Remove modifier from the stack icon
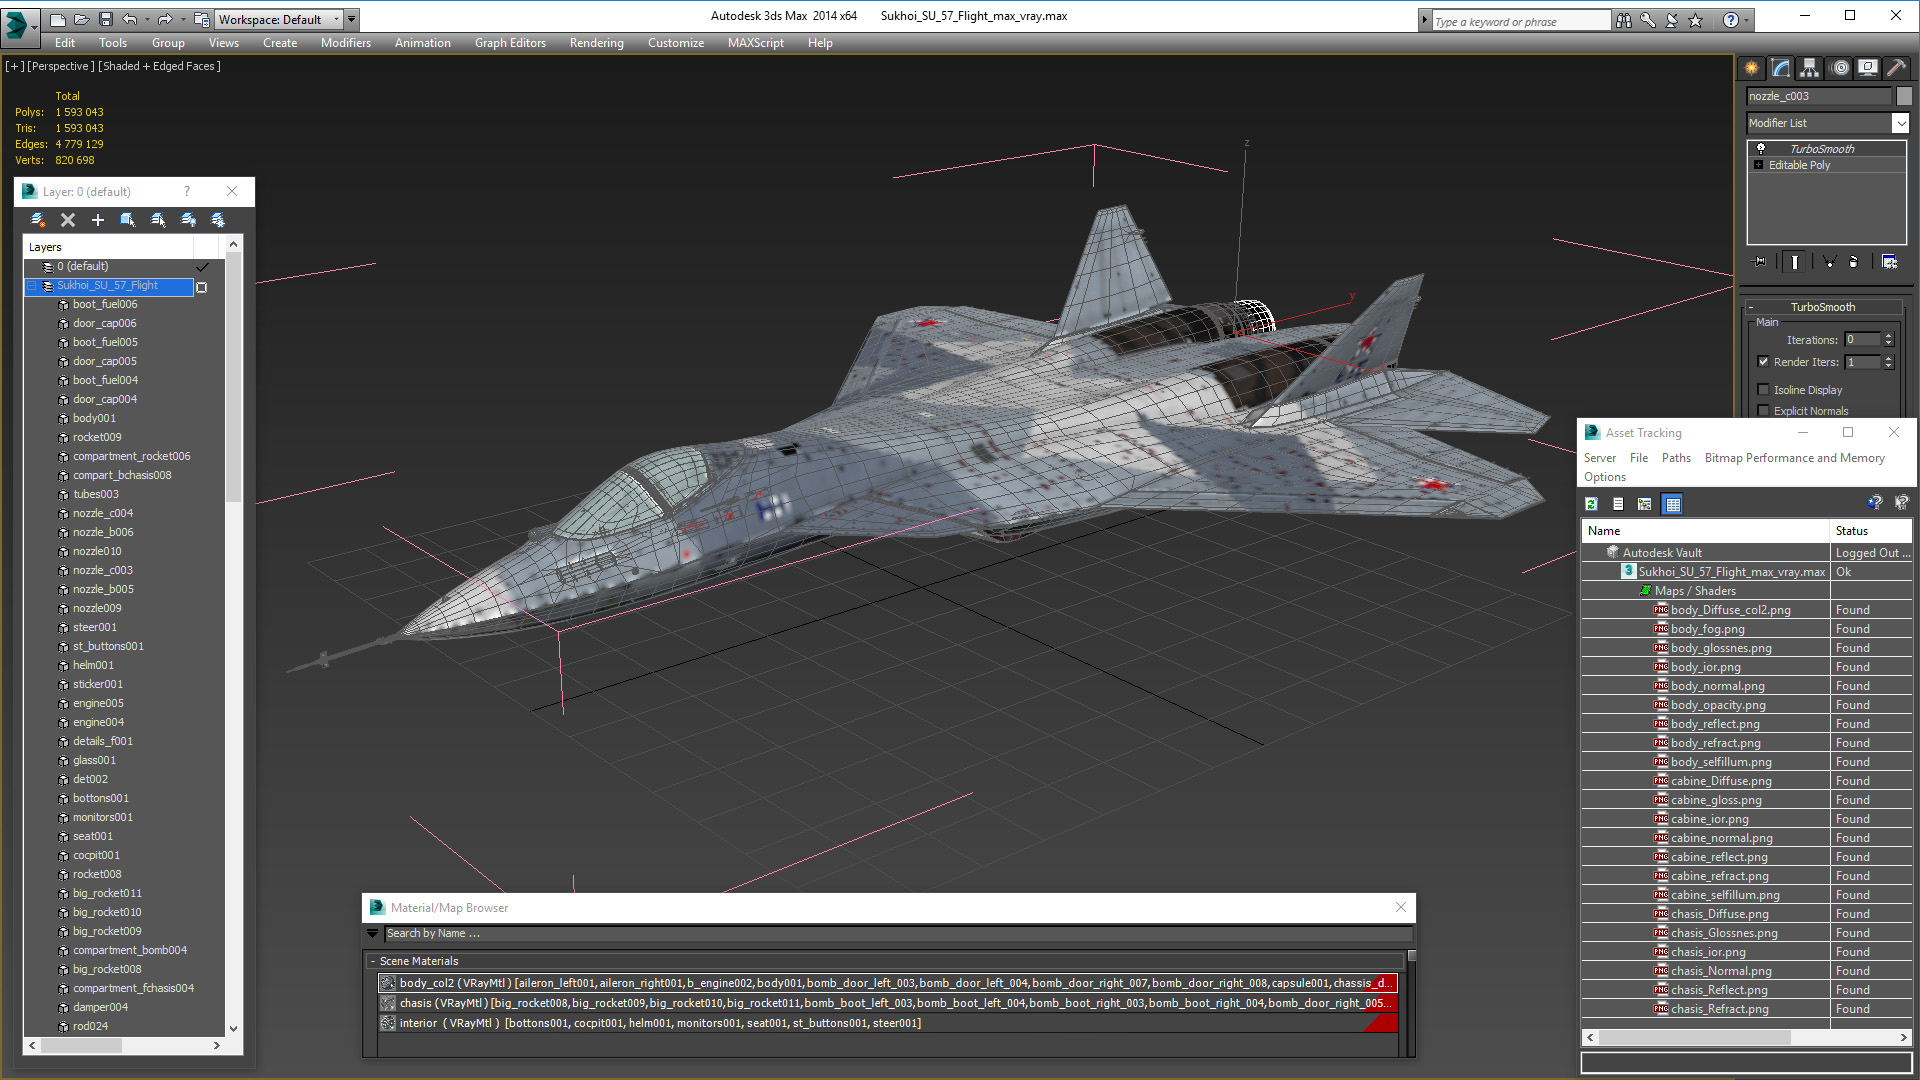Image resolution: width=1920 pixels, height=1080 pixels. (x=1854, y=262)
